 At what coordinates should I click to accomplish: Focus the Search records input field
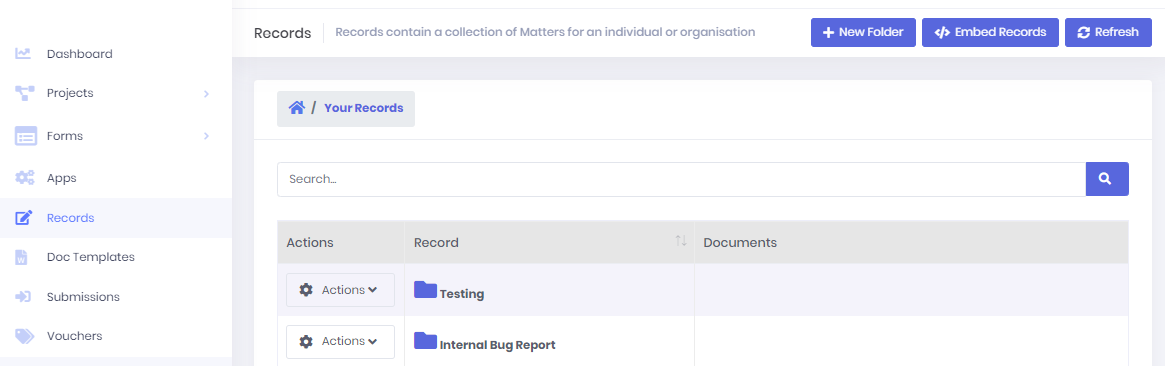point(681,179)
